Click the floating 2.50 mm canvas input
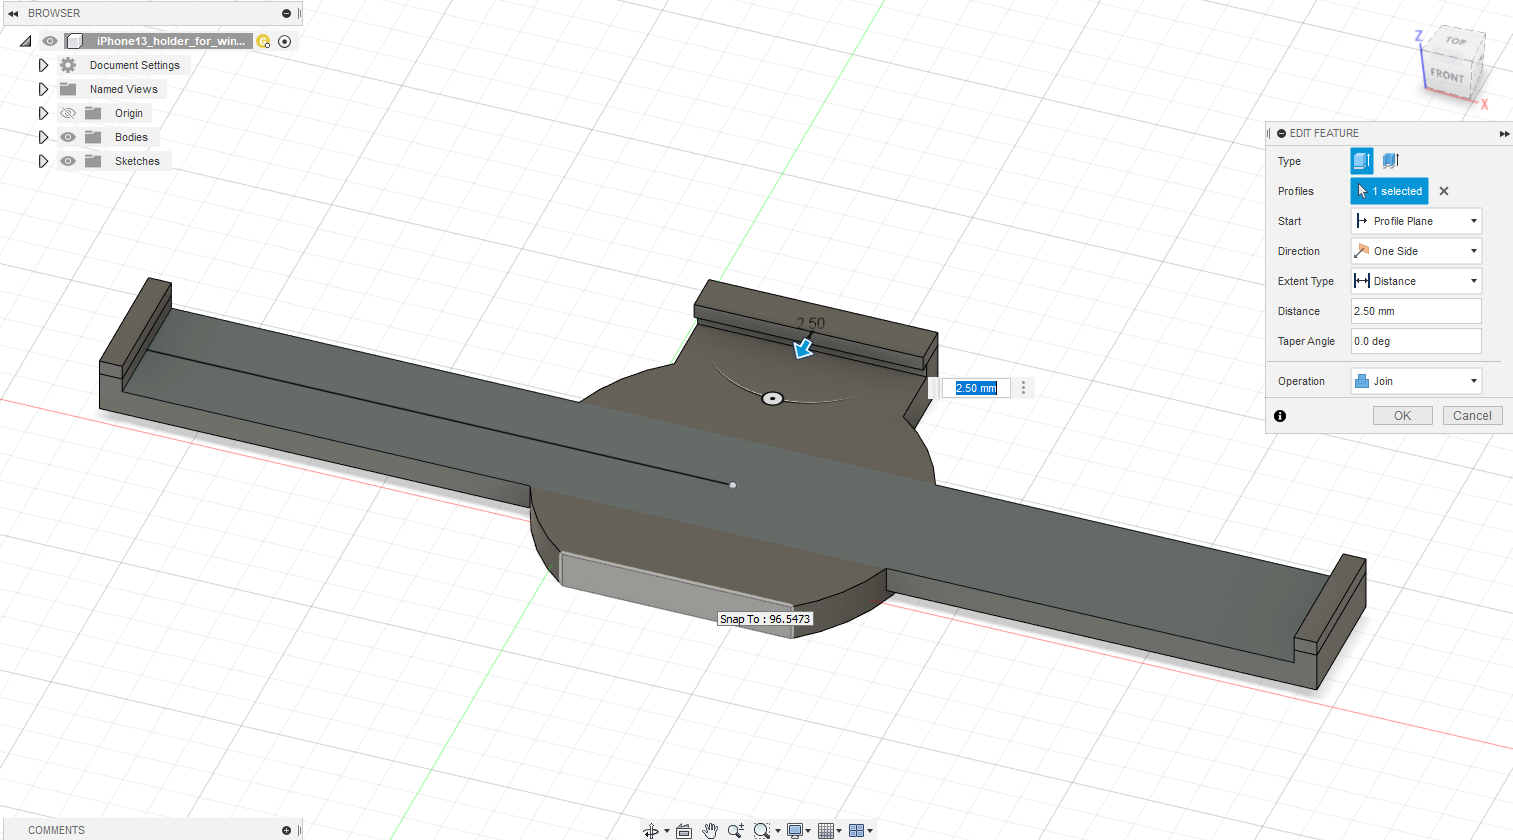 [976, 388]
